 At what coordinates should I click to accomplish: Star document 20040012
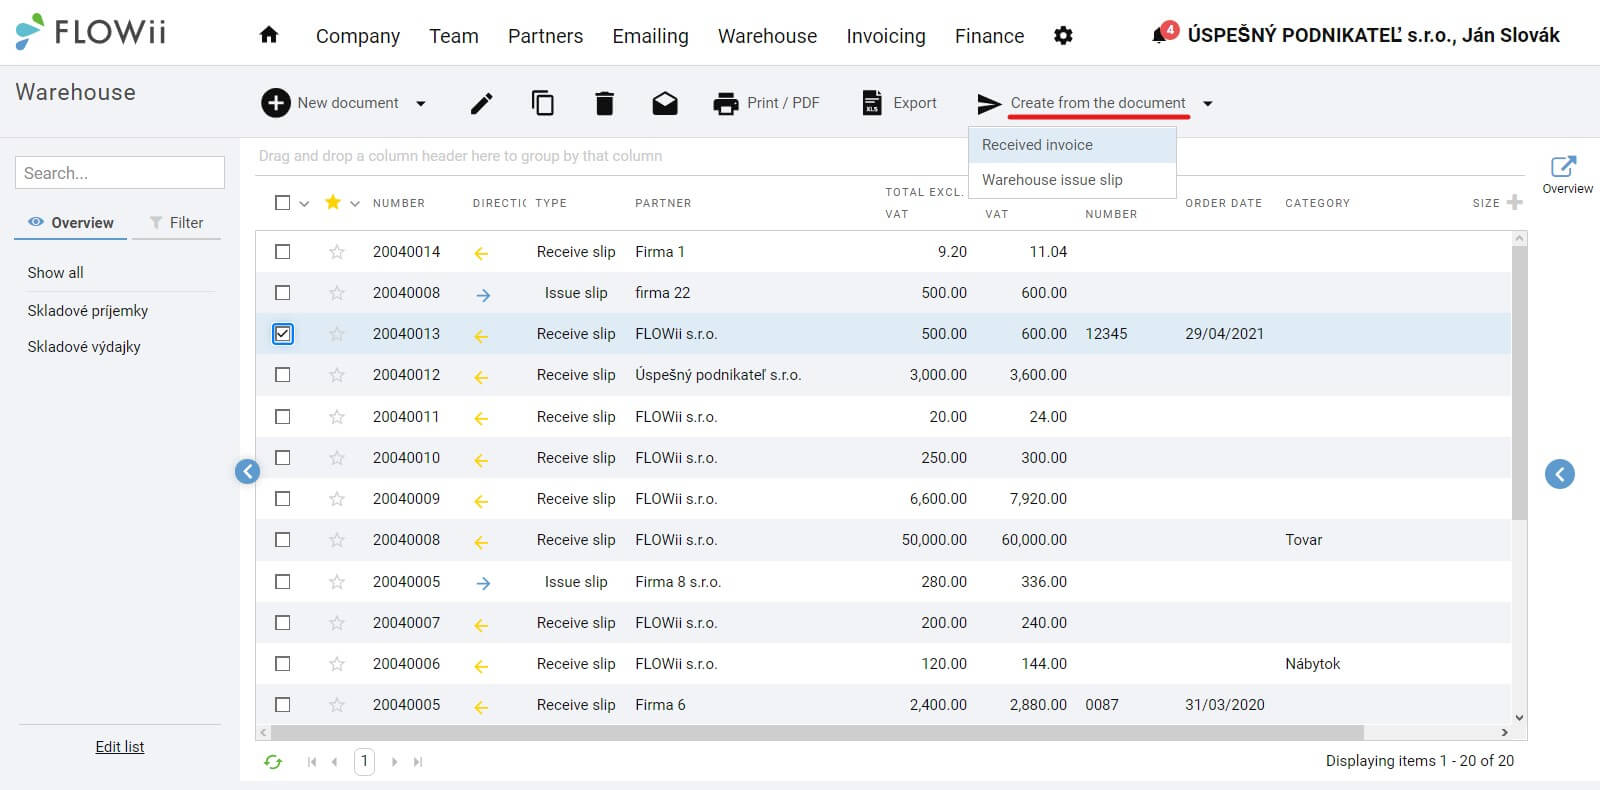point(337,375)
